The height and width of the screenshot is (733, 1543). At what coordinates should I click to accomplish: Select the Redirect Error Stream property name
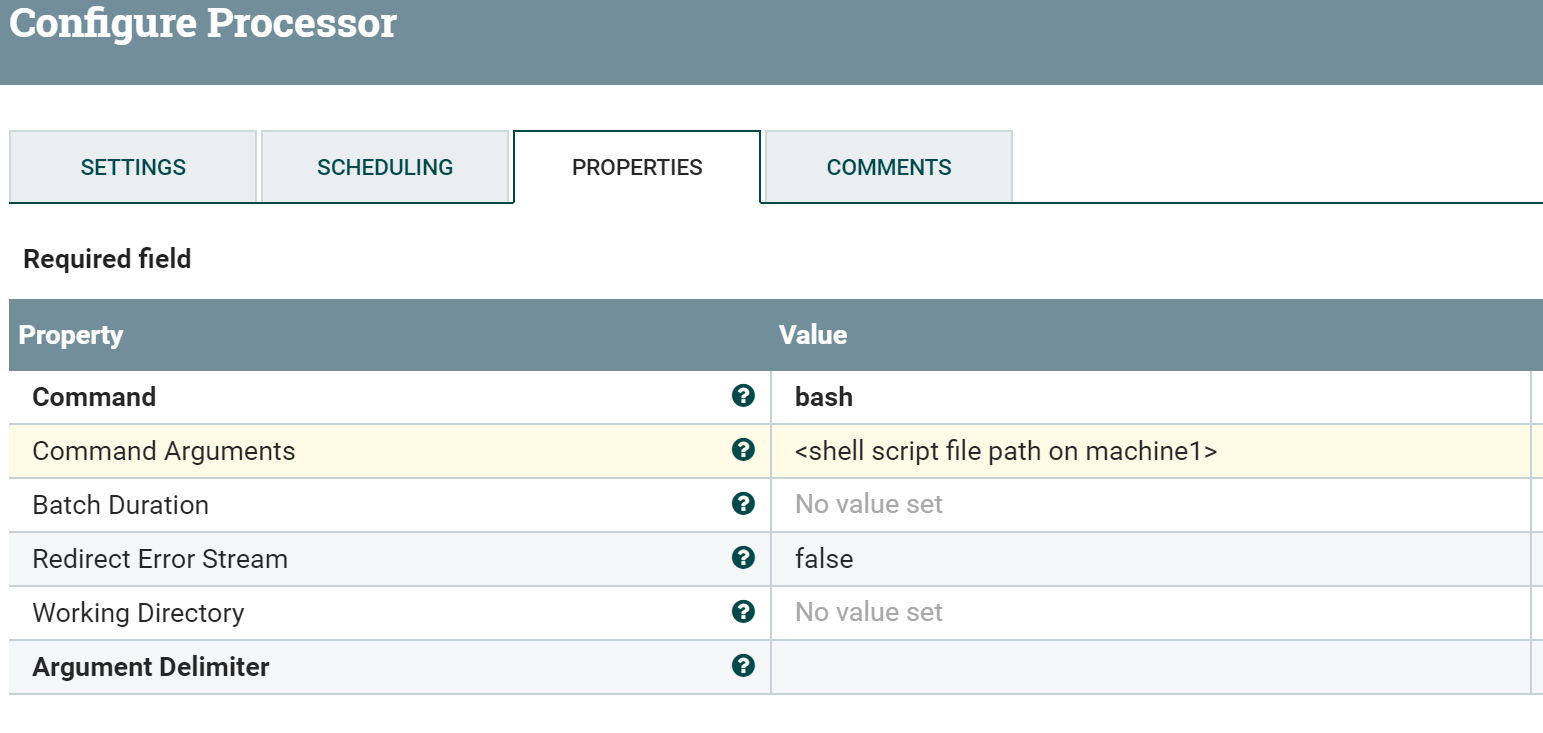160,559
